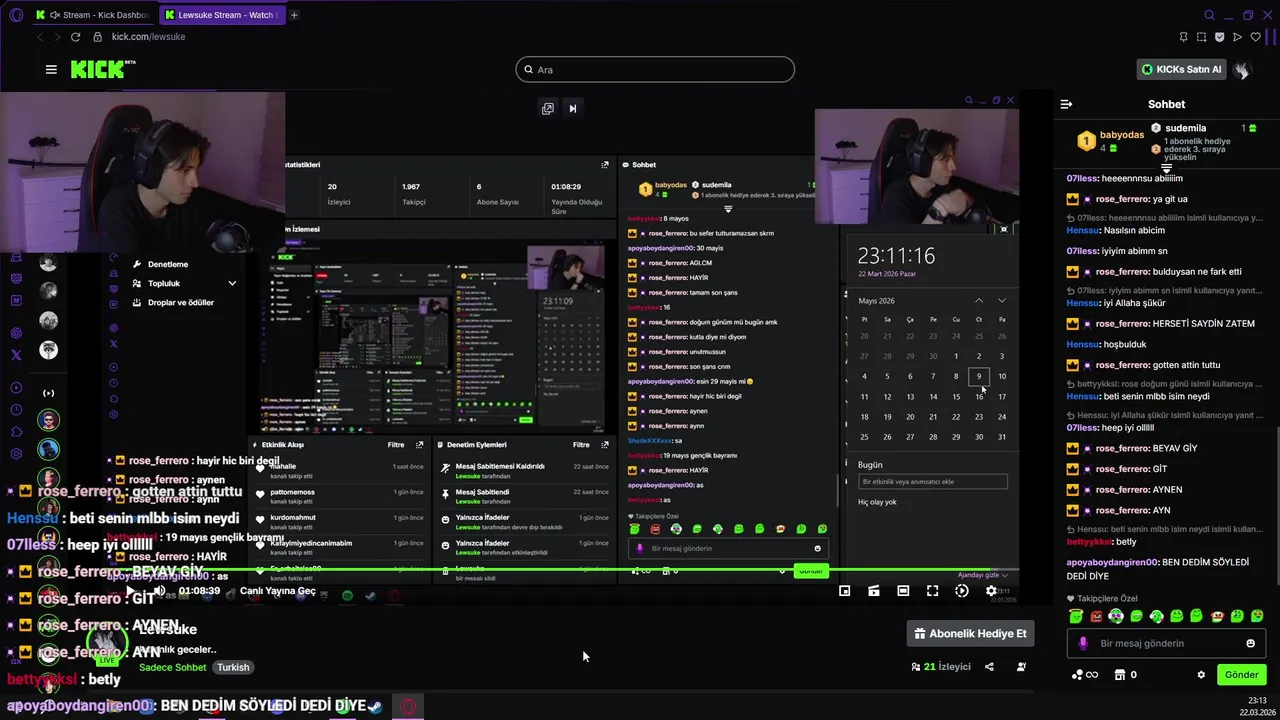Pop out the Etkinlik Akışı panel
The height and width of the screenshot is (720, 1280).
pos(419,445)
